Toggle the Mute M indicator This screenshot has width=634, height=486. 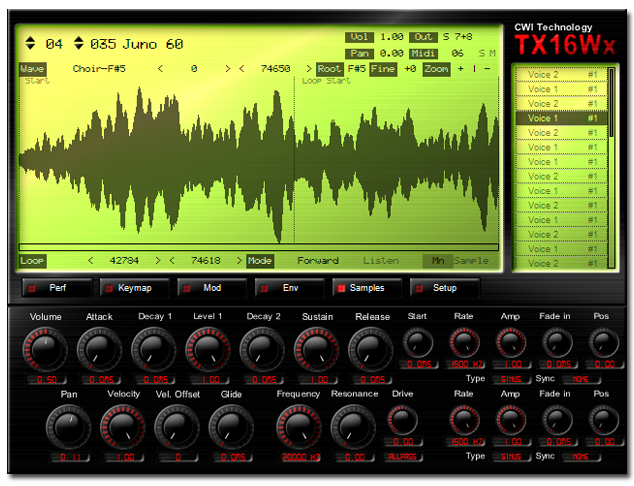[x=492, y=53]
